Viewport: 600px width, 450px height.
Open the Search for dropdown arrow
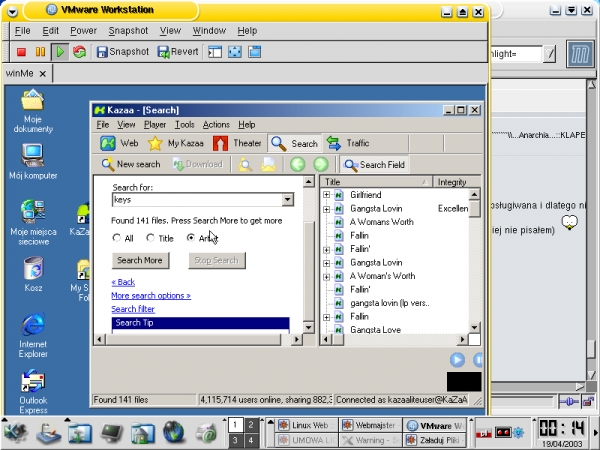click(x=288, y=199)
